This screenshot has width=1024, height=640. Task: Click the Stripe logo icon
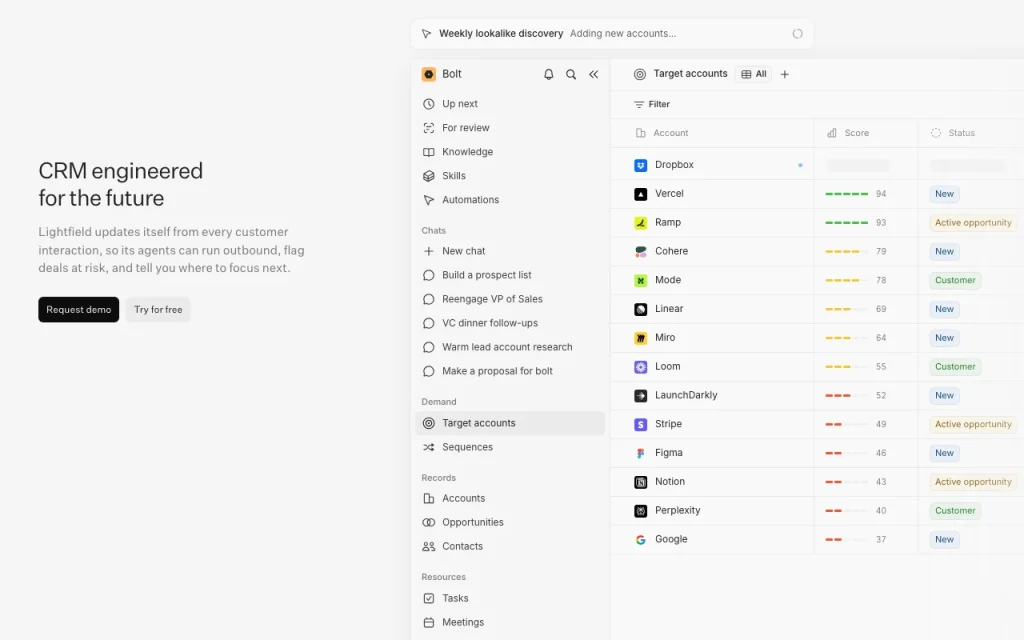tap(641, 424)
